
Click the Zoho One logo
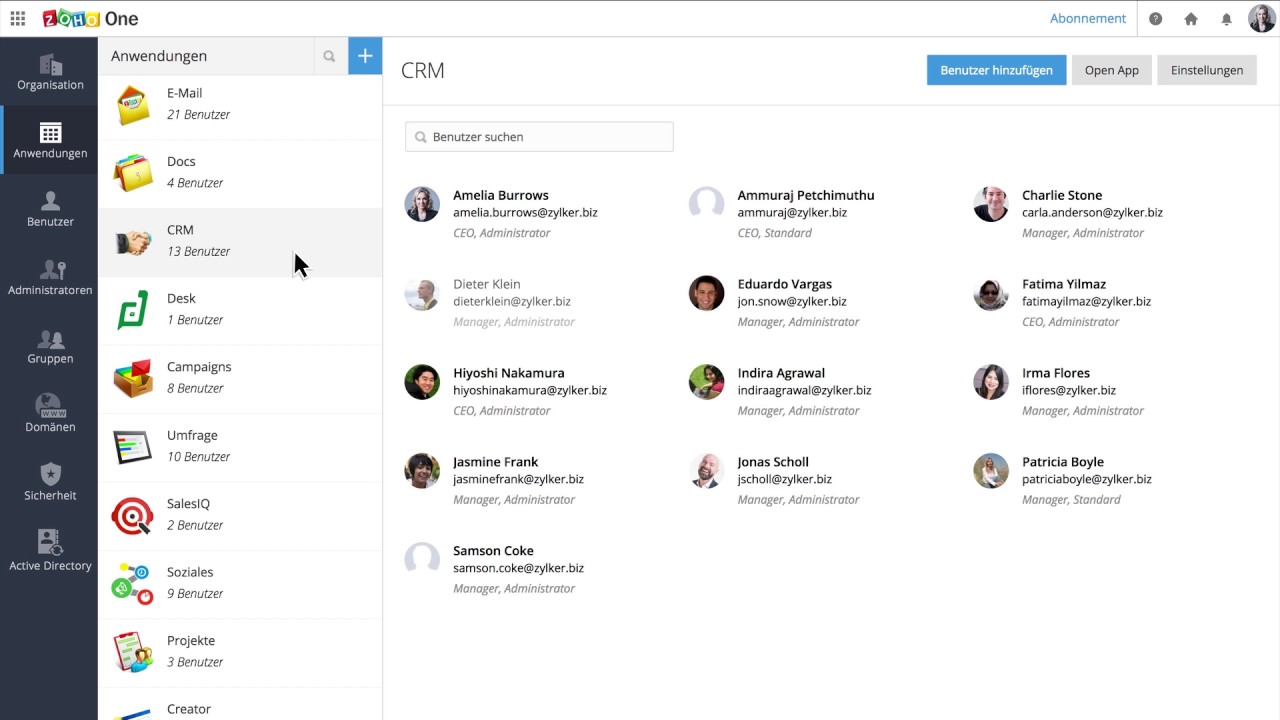pos(90,18)
